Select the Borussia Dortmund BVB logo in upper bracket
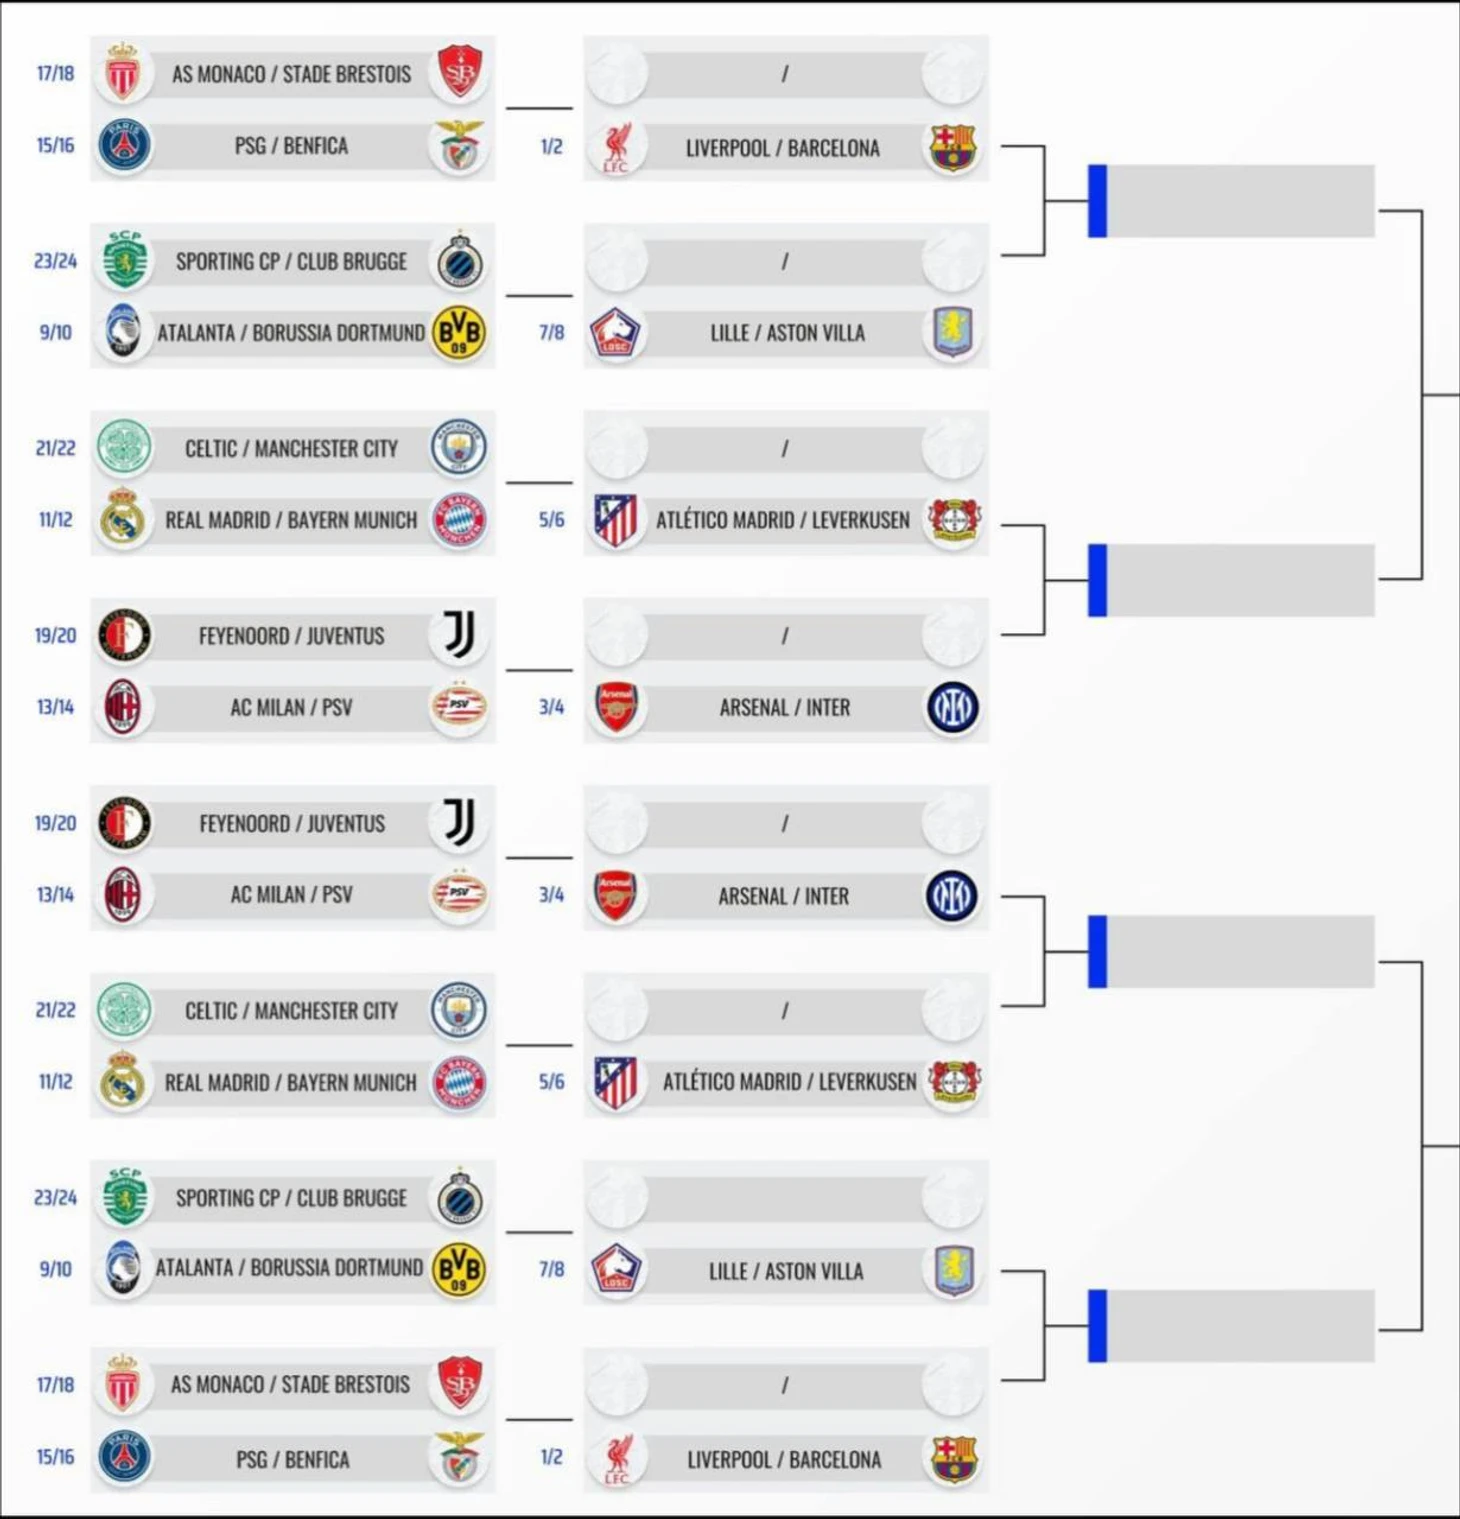 (x=459, y=333)
